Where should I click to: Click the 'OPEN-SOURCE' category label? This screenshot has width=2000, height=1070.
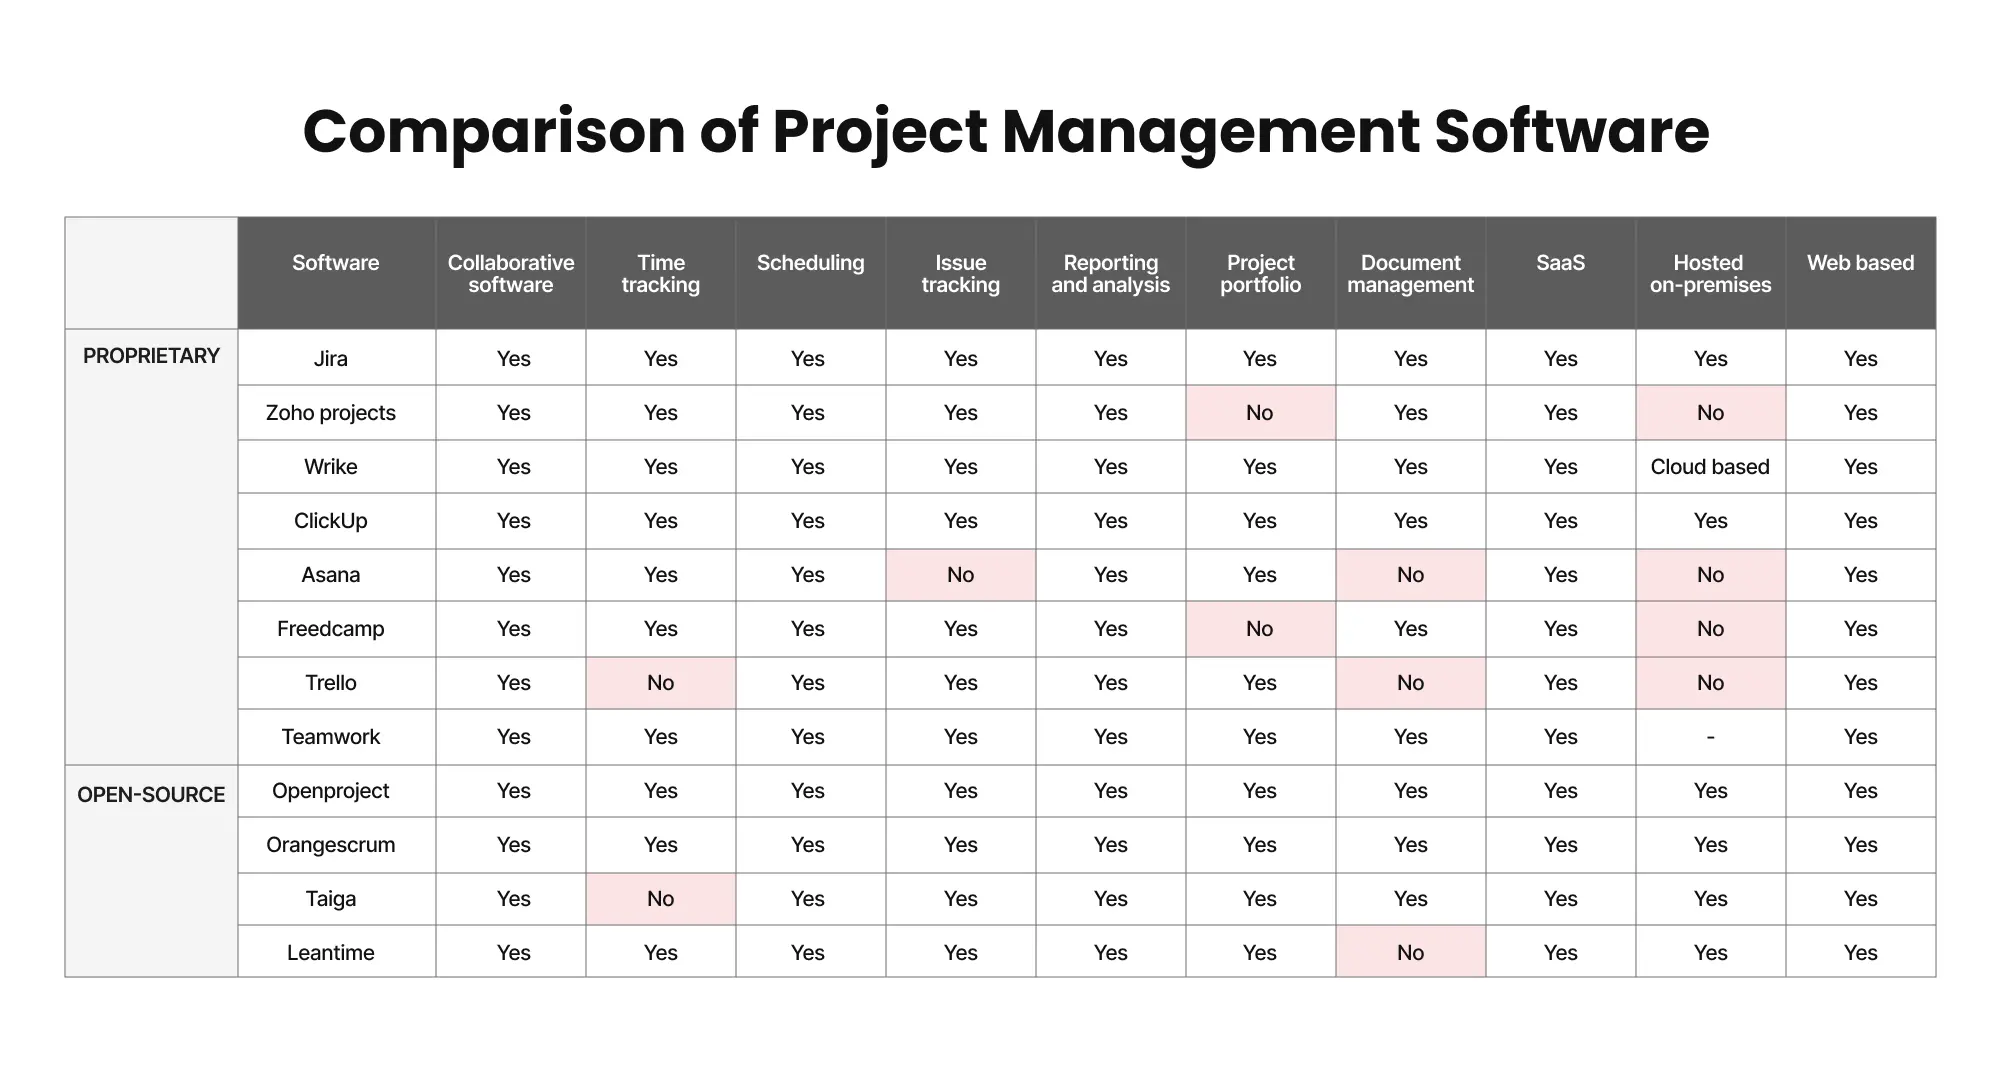151,795
